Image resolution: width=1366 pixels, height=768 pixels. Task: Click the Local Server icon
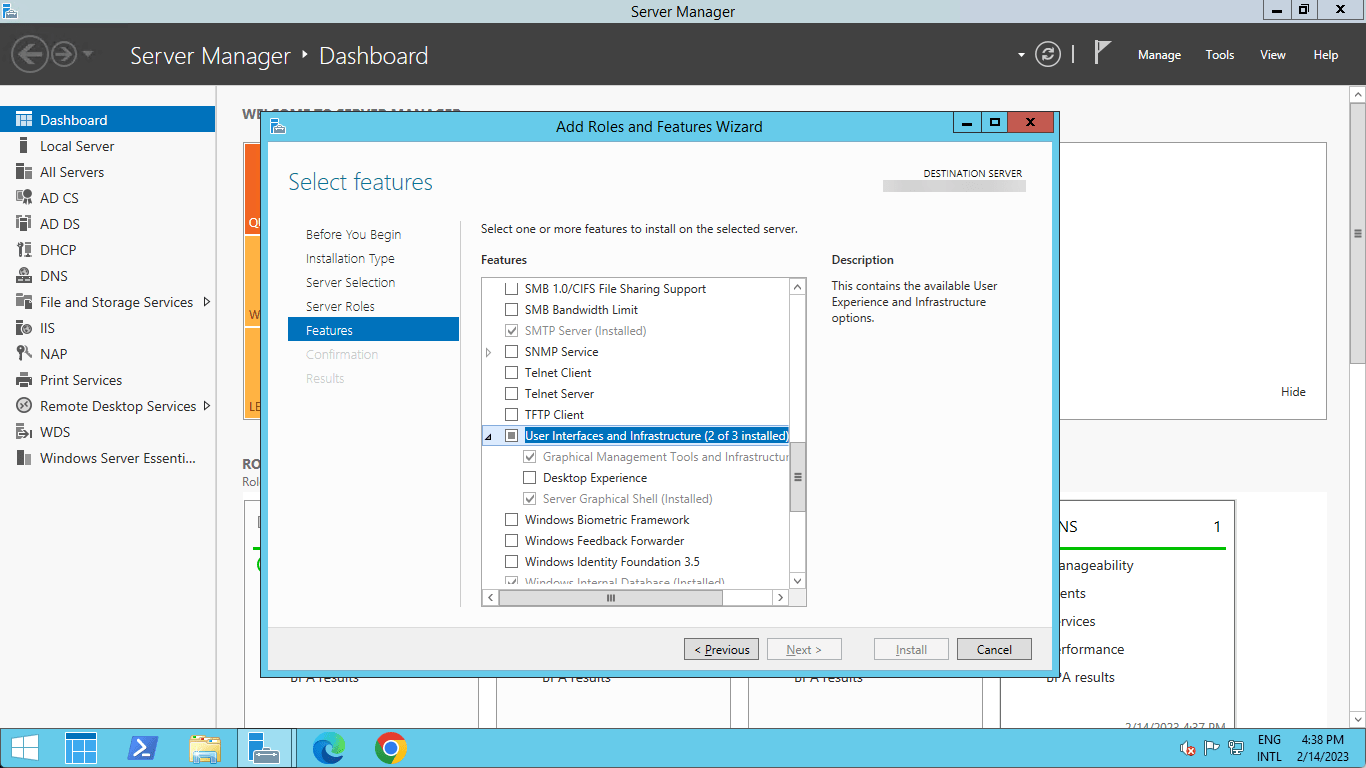24,146
